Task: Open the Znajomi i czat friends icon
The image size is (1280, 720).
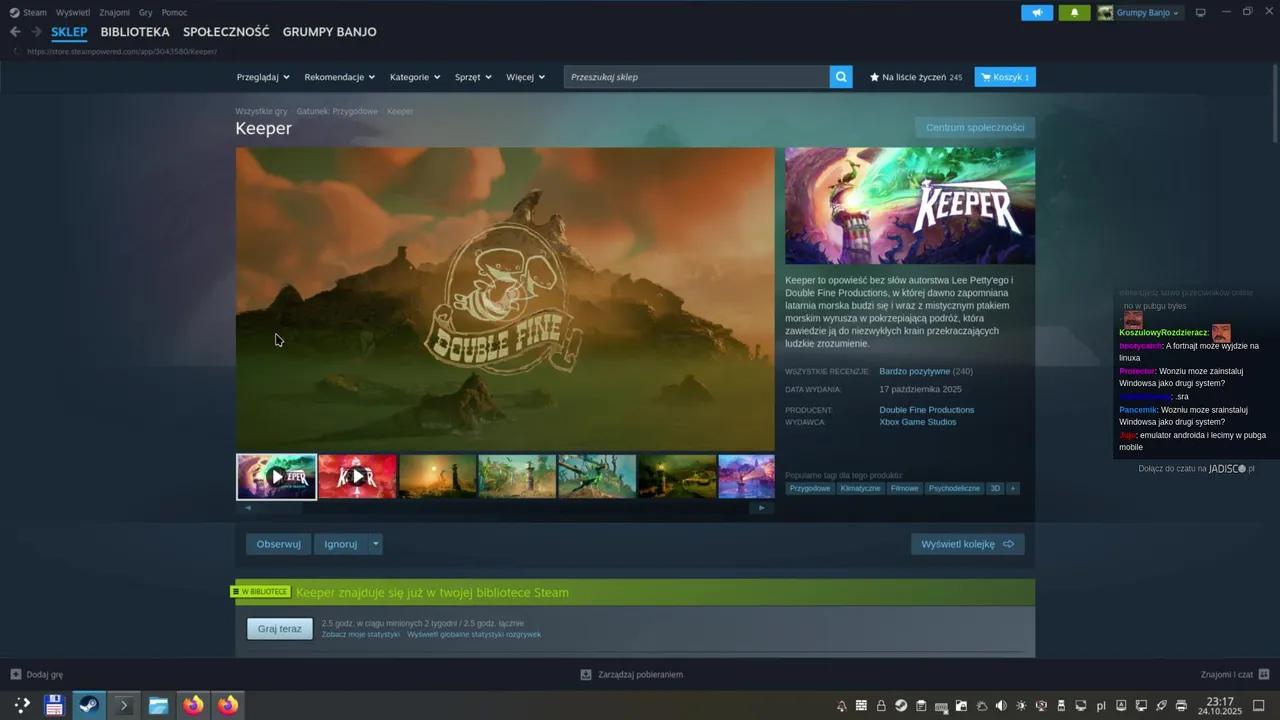Action: [x=1264, y=675]
